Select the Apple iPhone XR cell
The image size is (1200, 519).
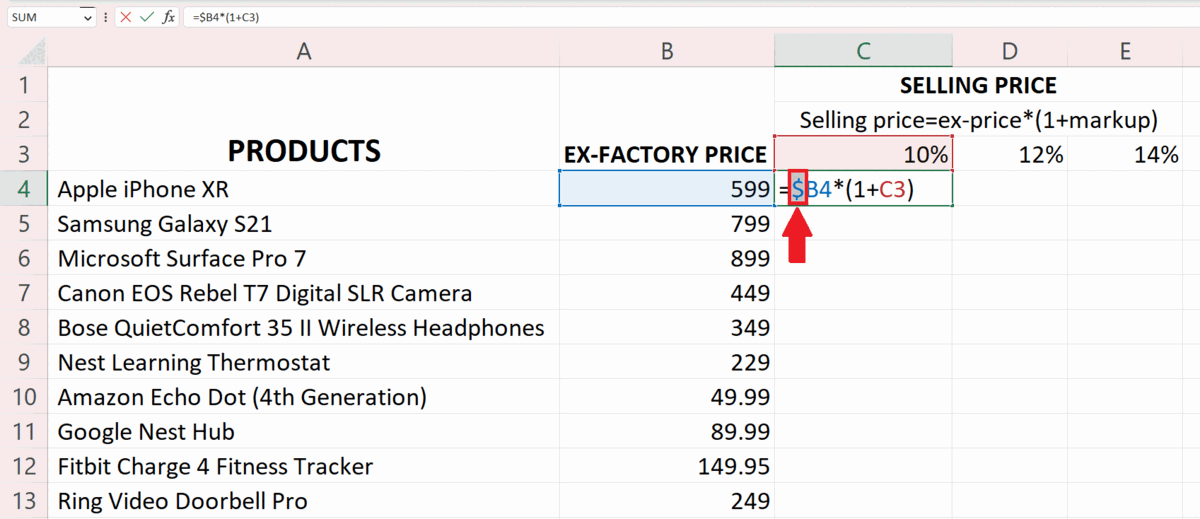(x=303, y=188)
